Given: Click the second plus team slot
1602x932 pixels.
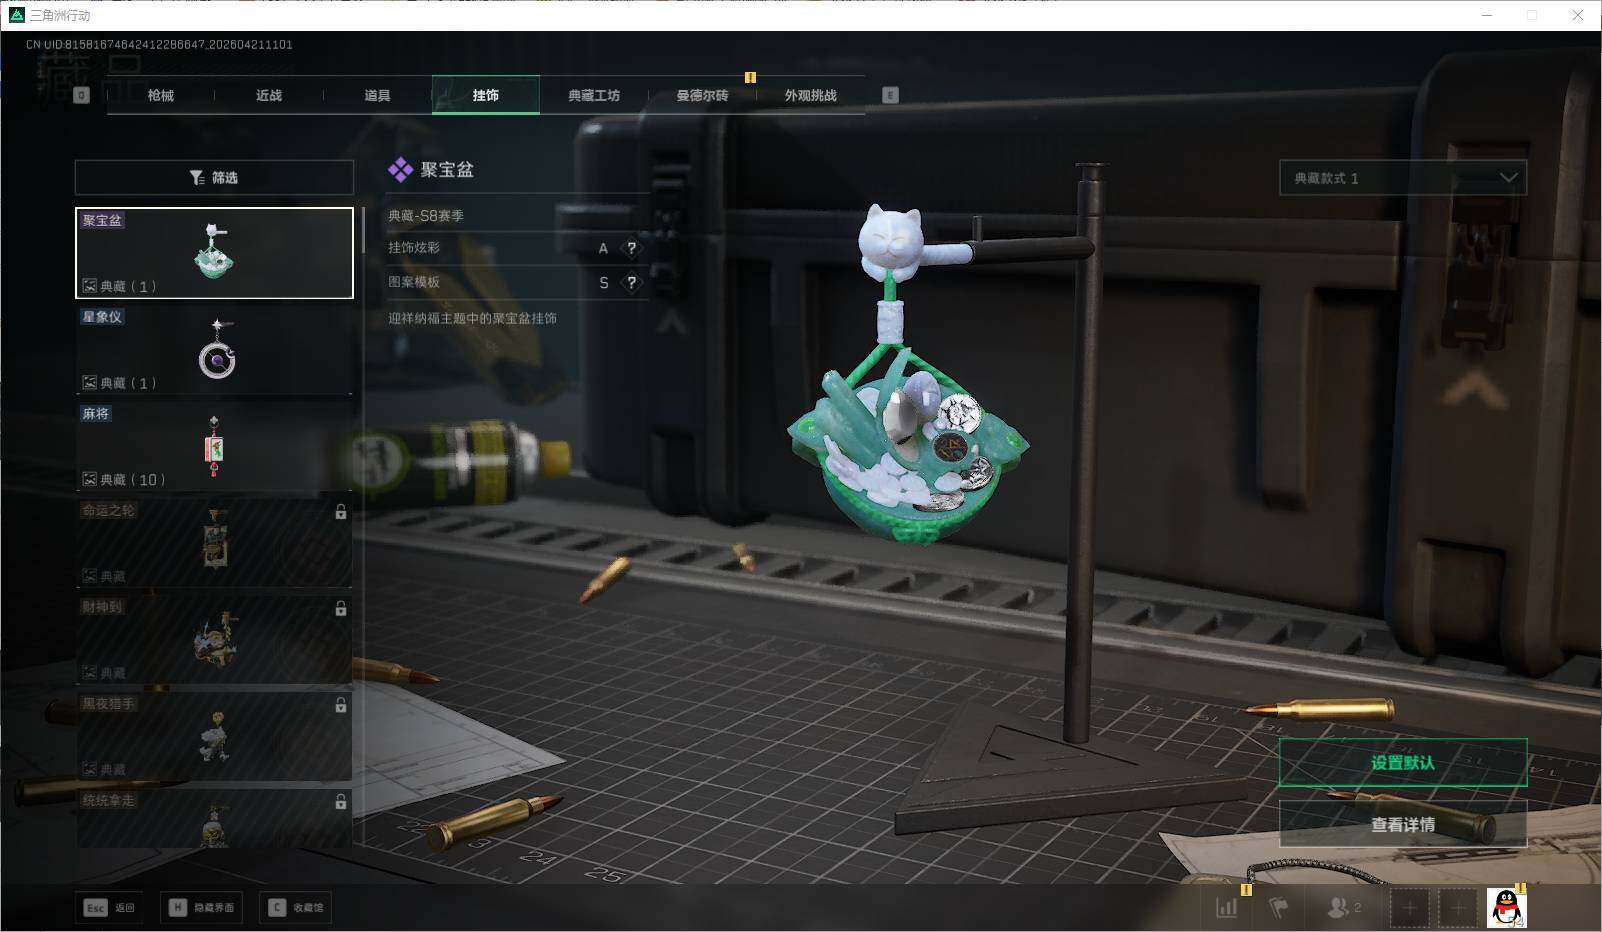Looking at the screenshot, I should coord(1458,908).
